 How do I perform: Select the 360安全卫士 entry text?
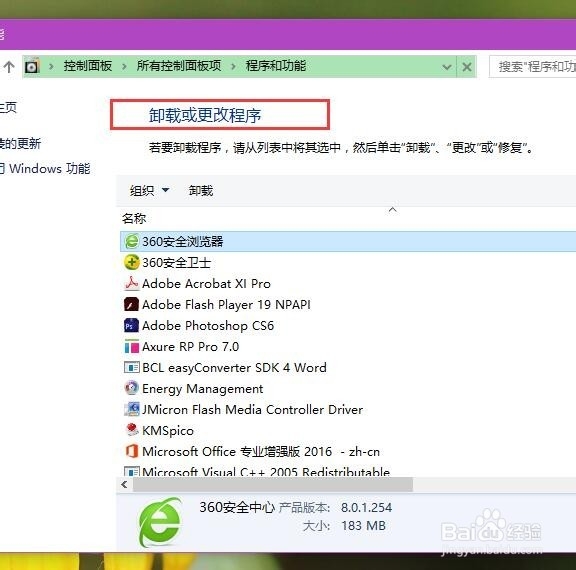pos(176,263)
